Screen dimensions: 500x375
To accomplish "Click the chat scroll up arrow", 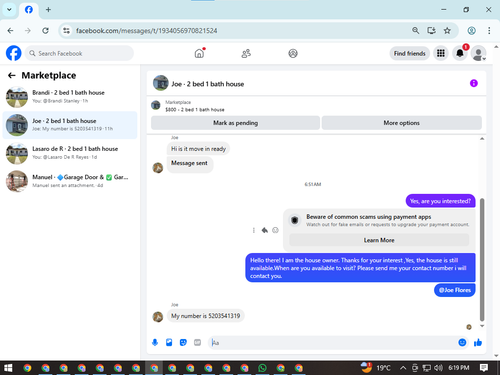I will [x=482, y=139].
